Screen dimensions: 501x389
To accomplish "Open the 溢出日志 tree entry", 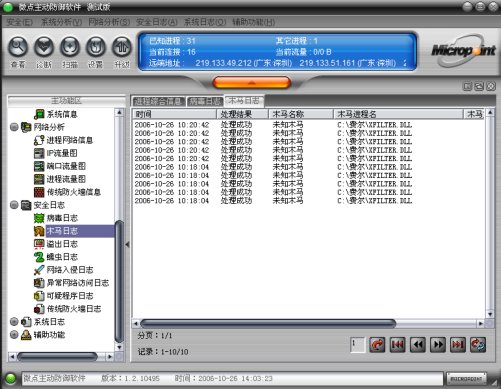I will point(56,244).
